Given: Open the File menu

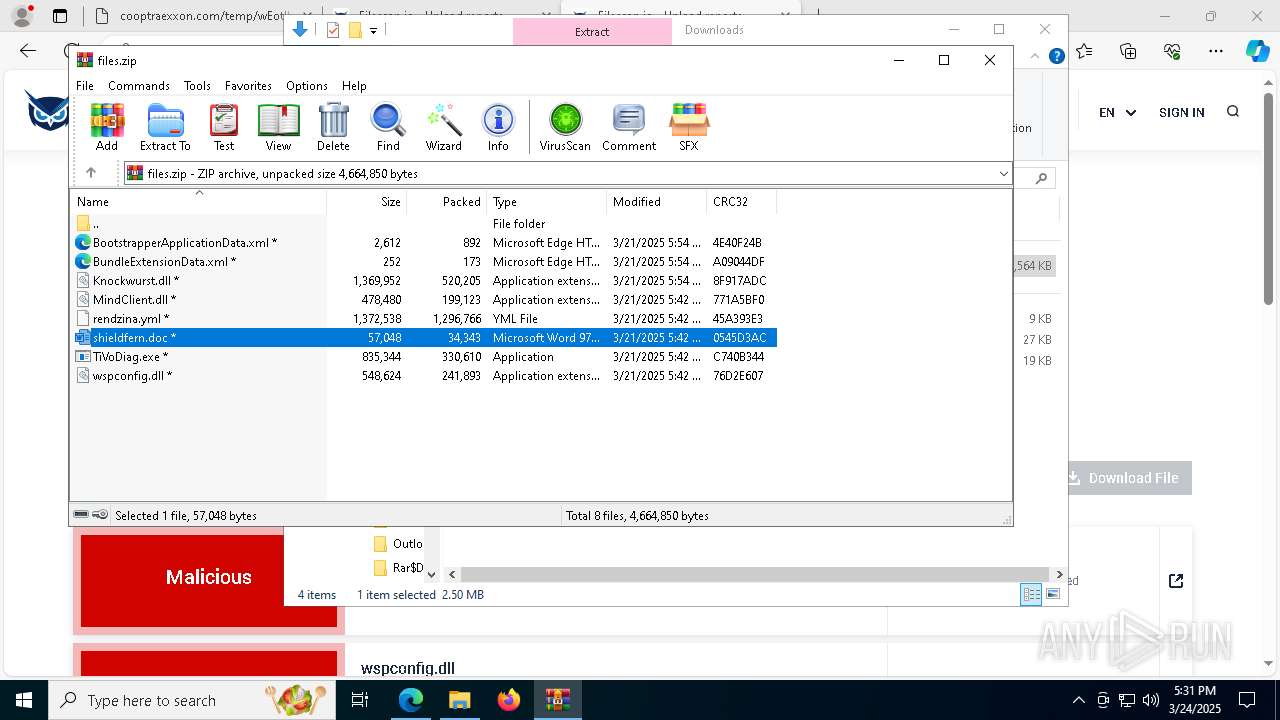Looking at the screenshot, I should 85,86.
